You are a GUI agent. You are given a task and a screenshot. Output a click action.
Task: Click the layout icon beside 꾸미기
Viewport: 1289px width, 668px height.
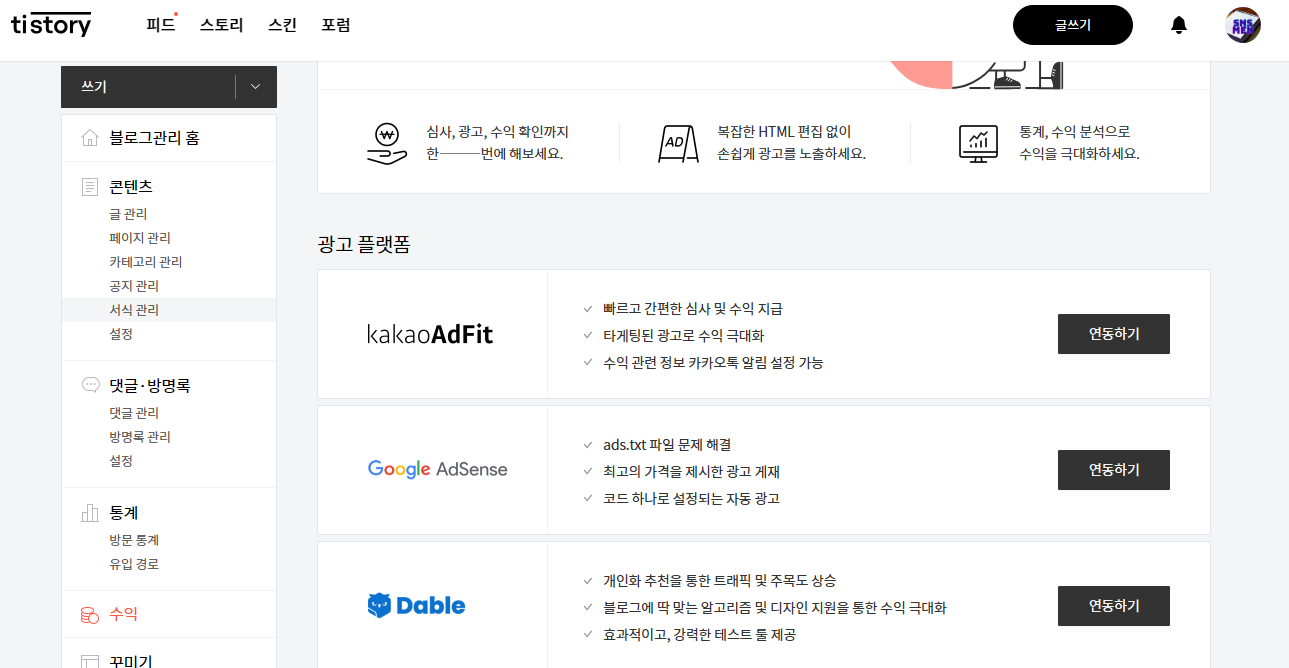pyautogui.click(x=90, y=662)
